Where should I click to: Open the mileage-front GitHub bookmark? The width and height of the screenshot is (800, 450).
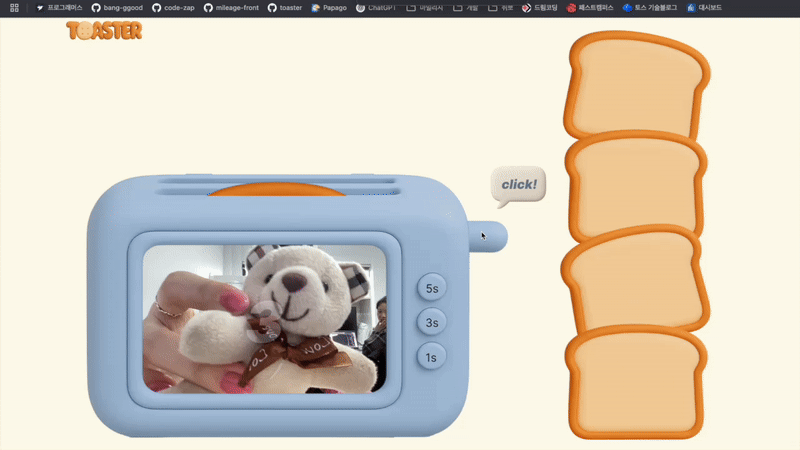click(232, 8)
